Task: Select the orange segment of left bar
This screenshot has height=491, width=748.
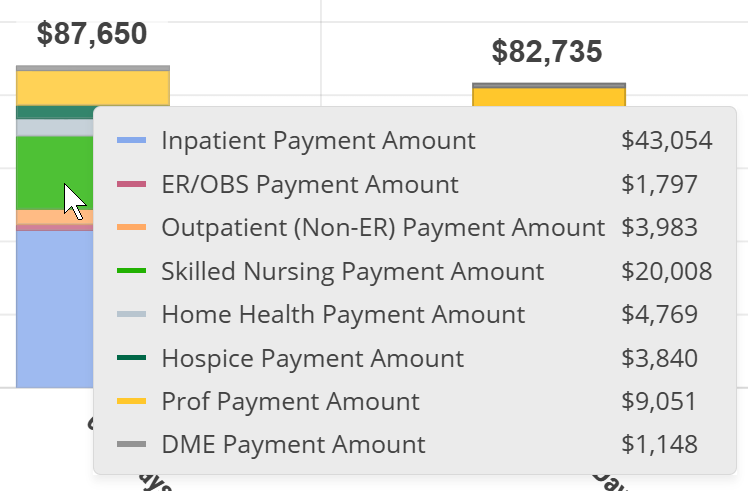Action: pos(40,217)
